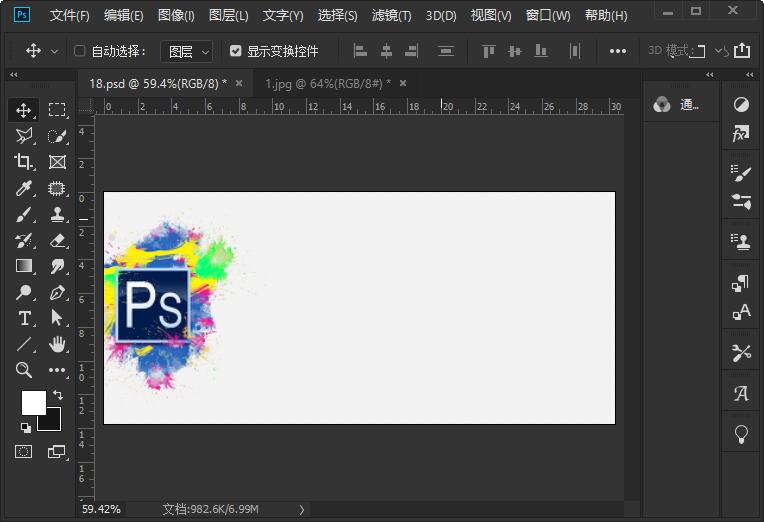Swap foreground and background colors
Image resolution: width=764 pixels, height=522 pixels.
coord(58,394)
